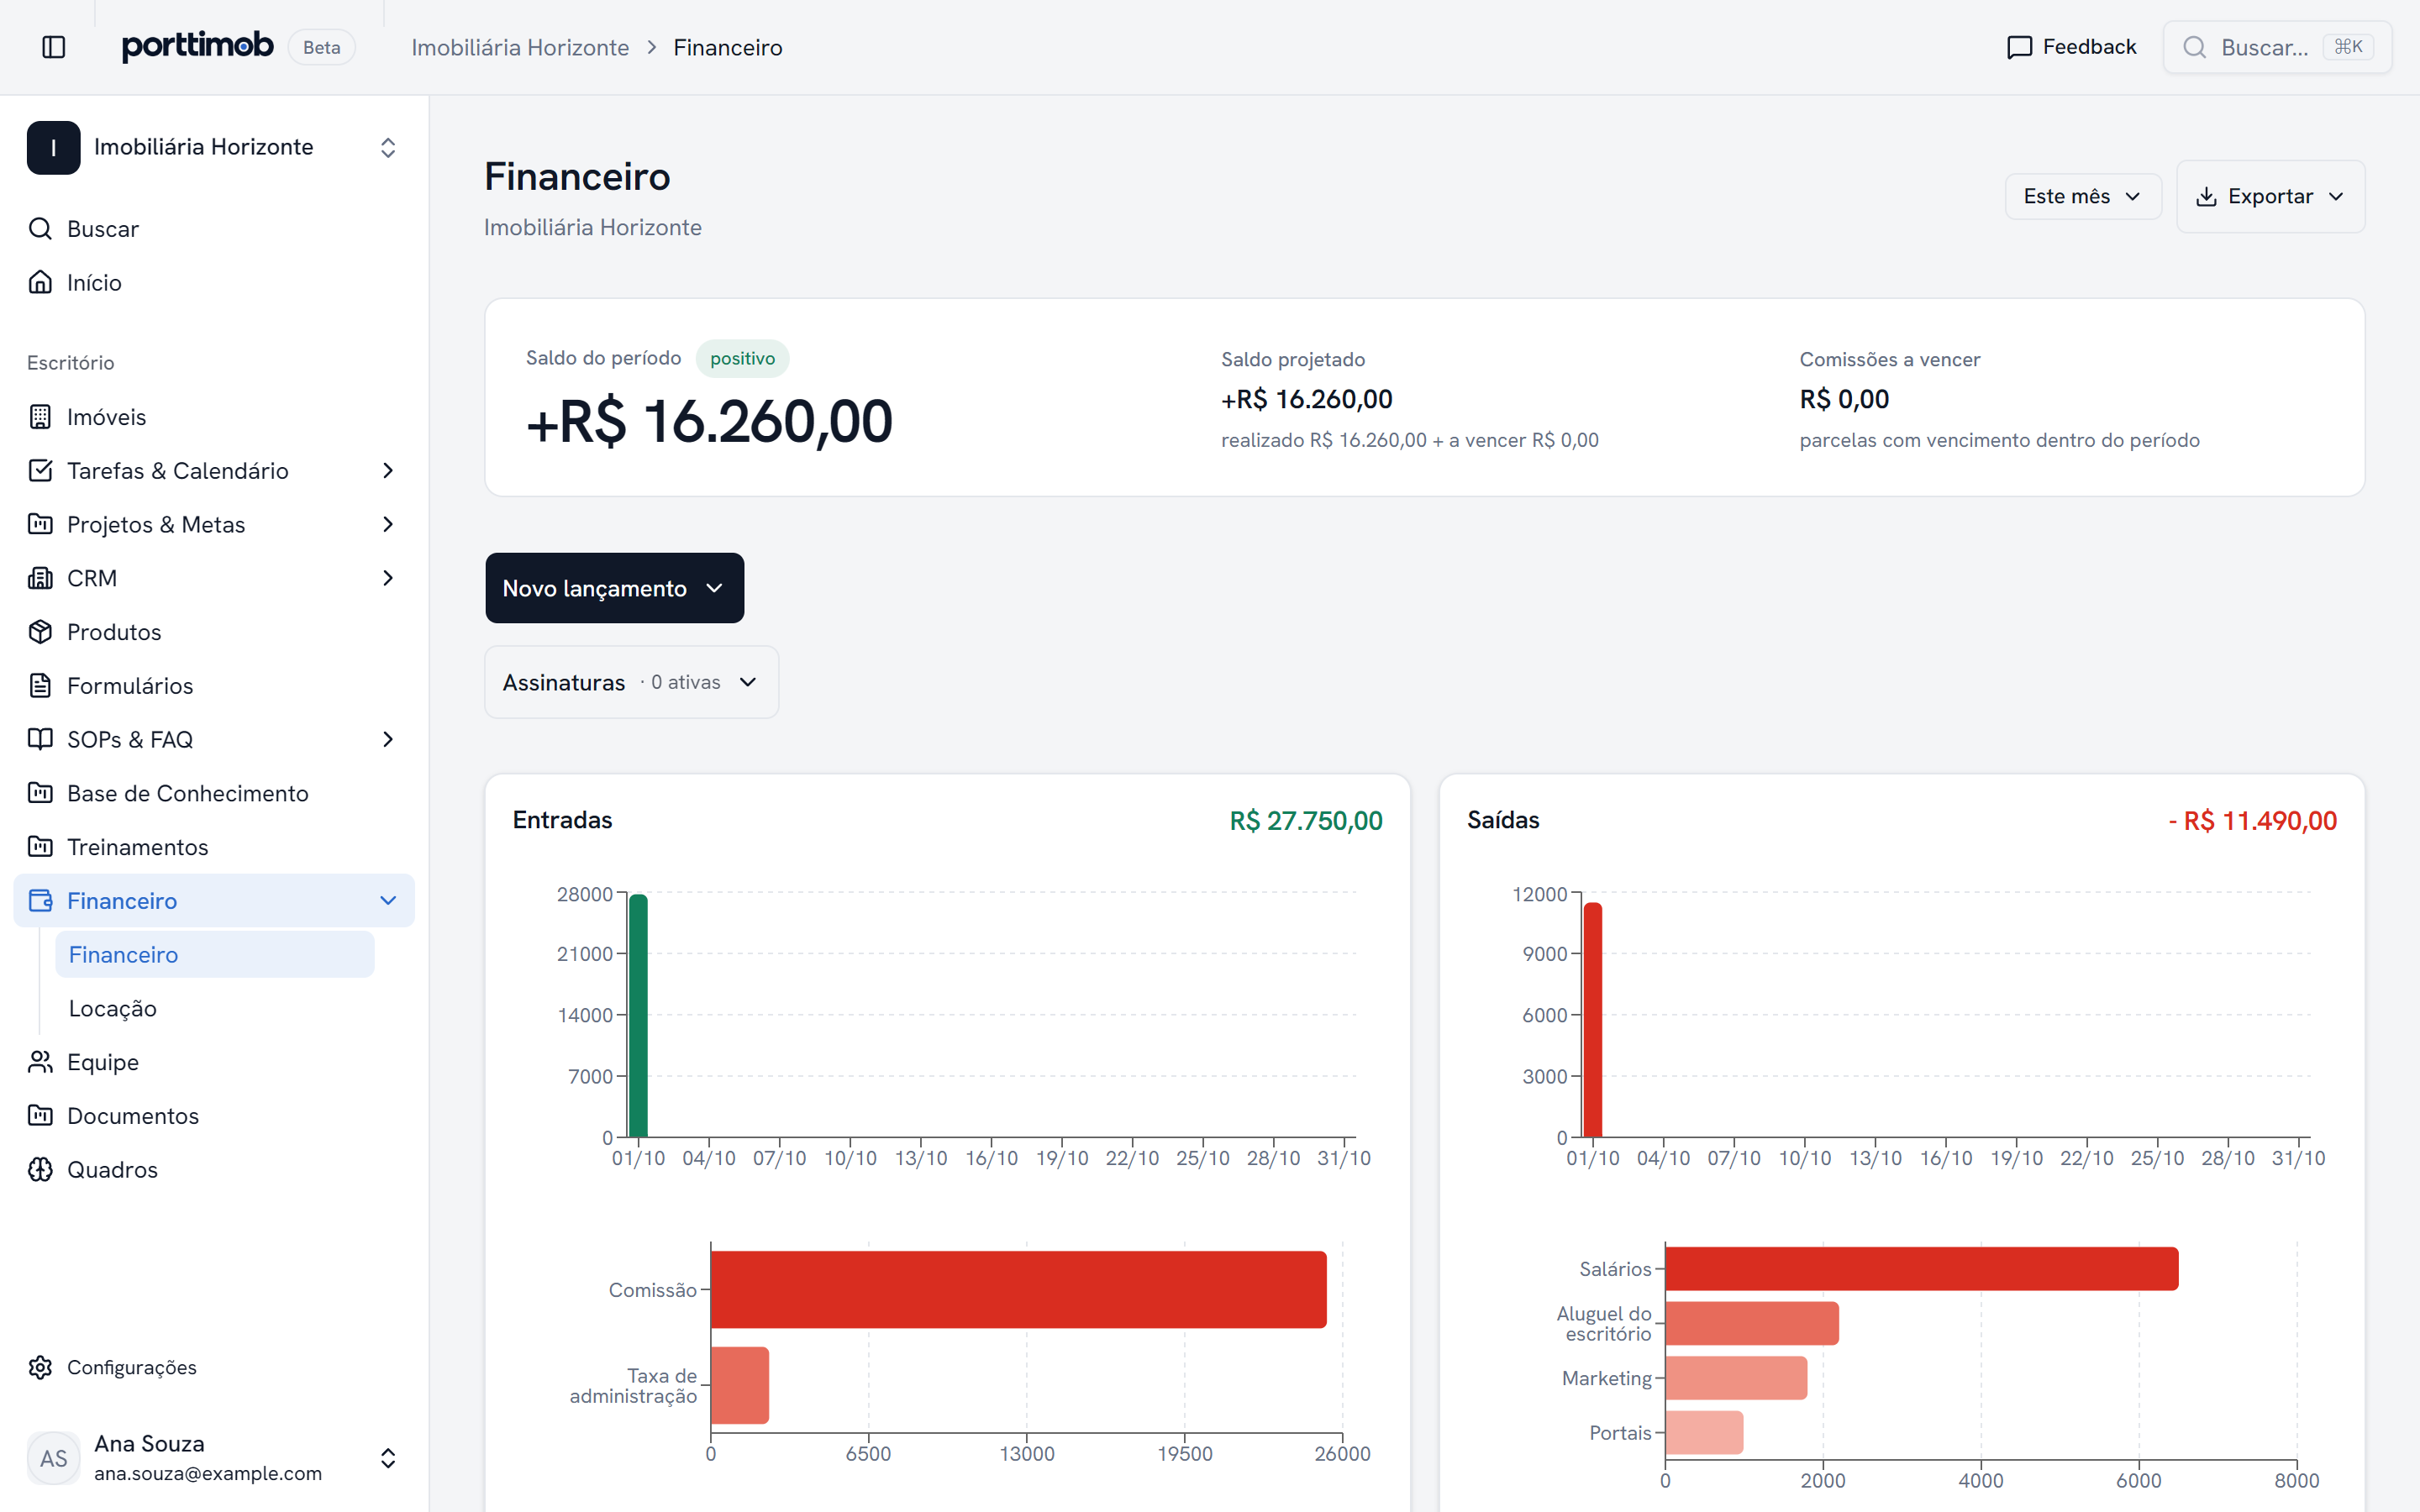Viewport: 2420px width, 1512px height.
Task: Click the Aluguel do escritório bar
Action: [x=1751, y=1323]
